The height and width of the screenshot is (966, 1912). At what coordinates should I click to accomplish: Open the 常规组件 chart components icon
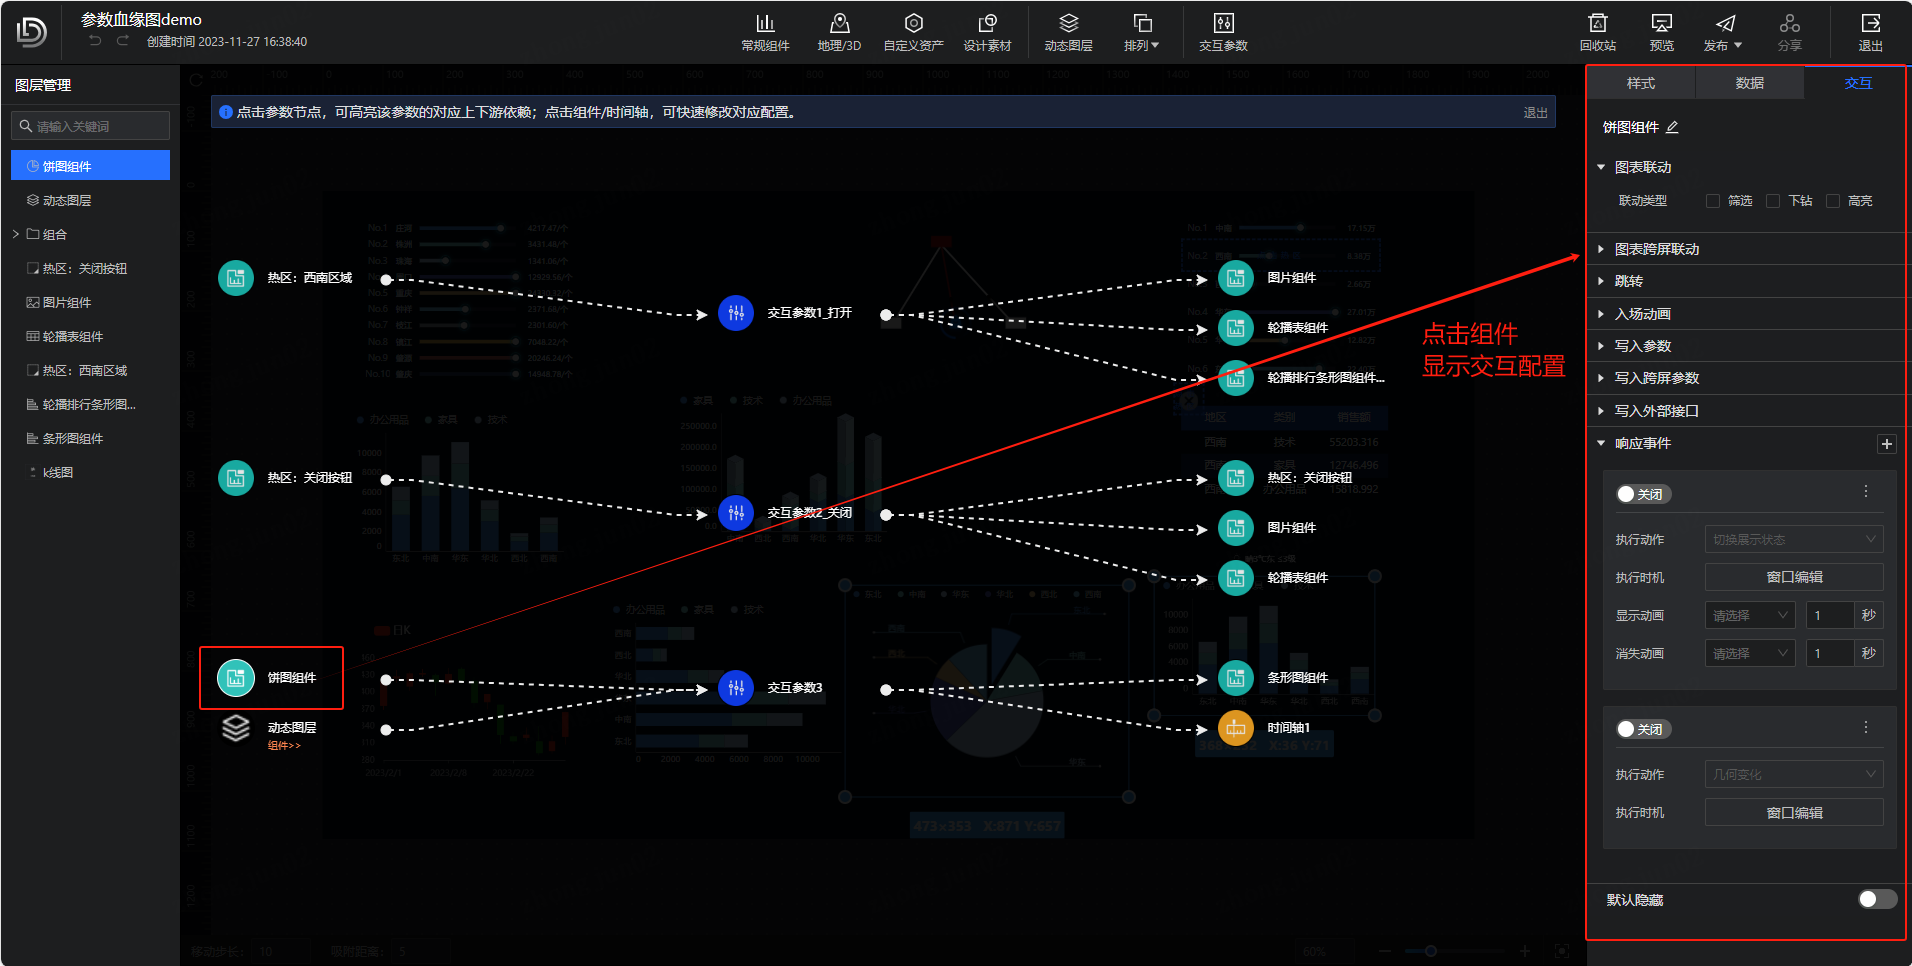coord(765,24)
